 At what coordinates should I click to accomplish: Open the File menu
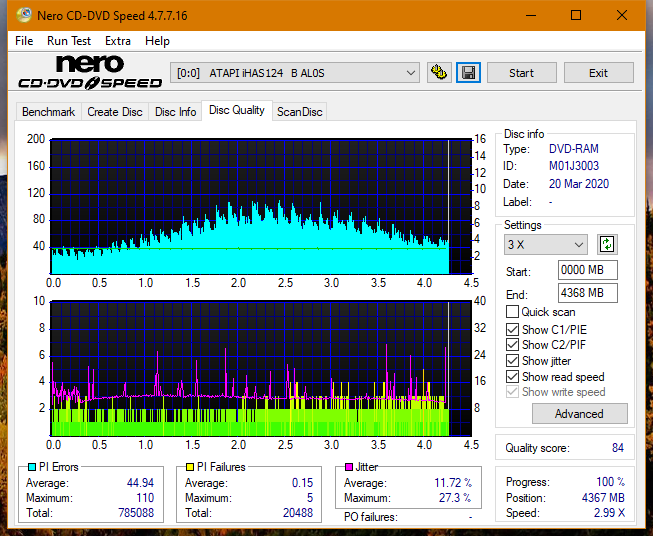tap(24, 41)
